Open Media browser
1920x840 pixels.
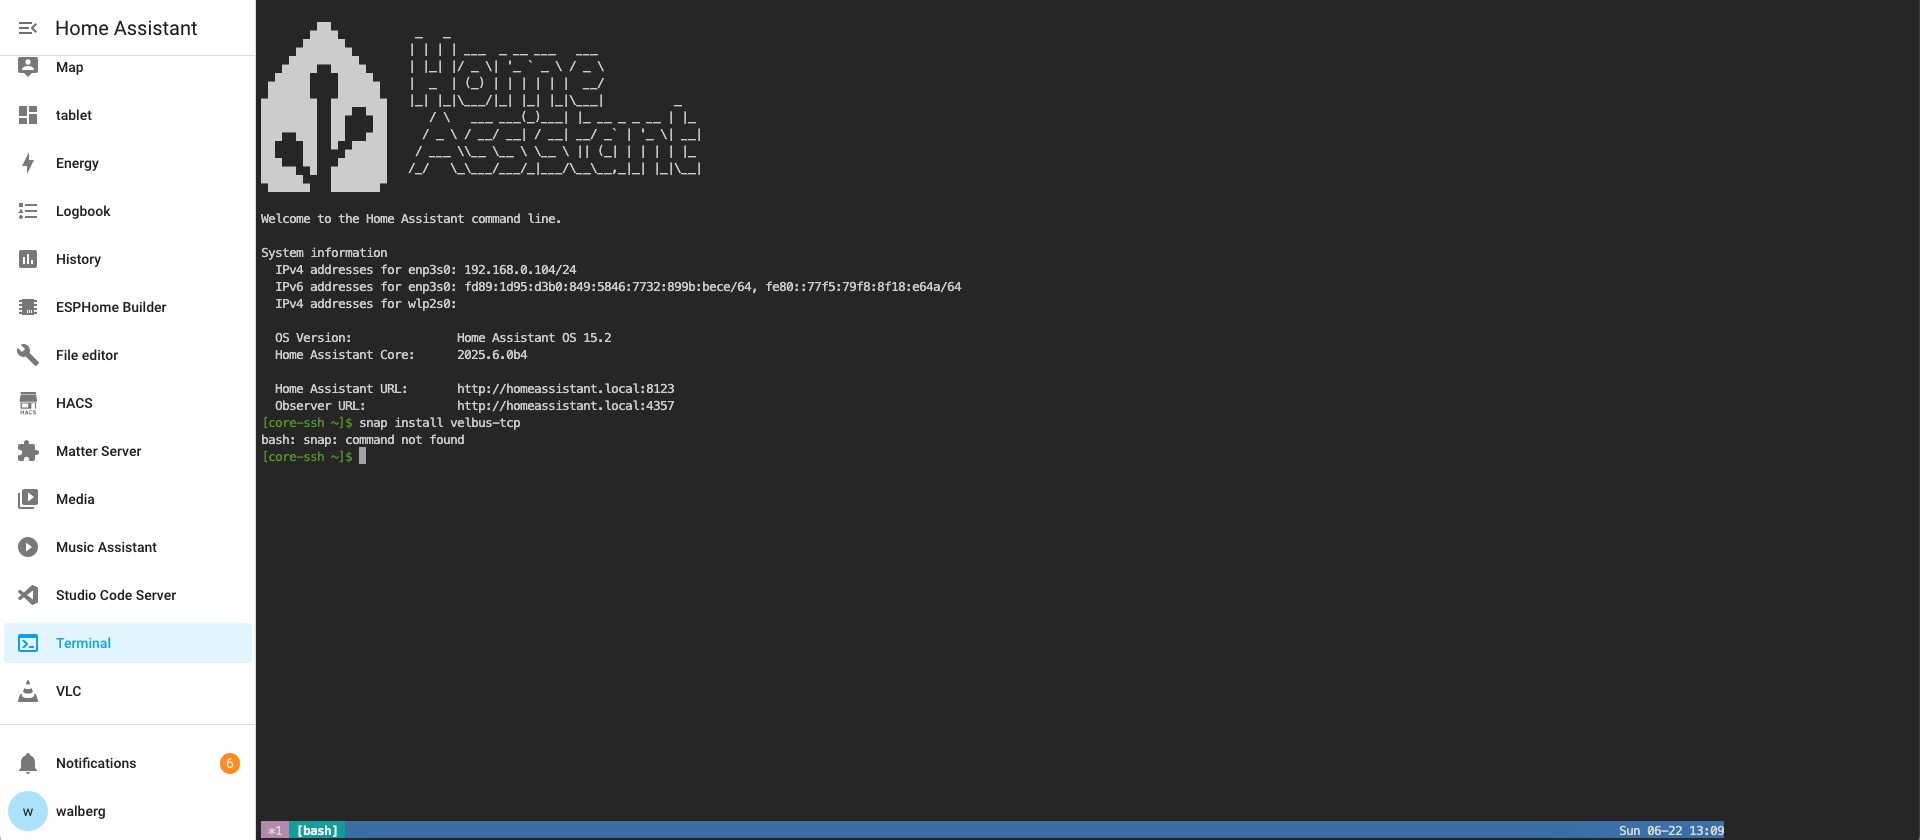point(128,499)
